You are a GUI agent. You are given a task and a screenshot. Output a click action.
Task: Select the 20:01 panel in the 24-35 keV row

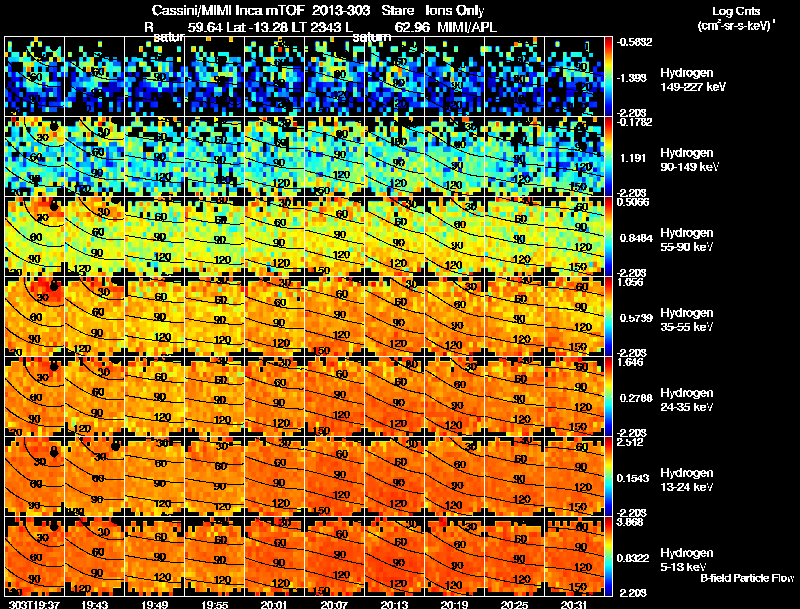click(274, 396)
